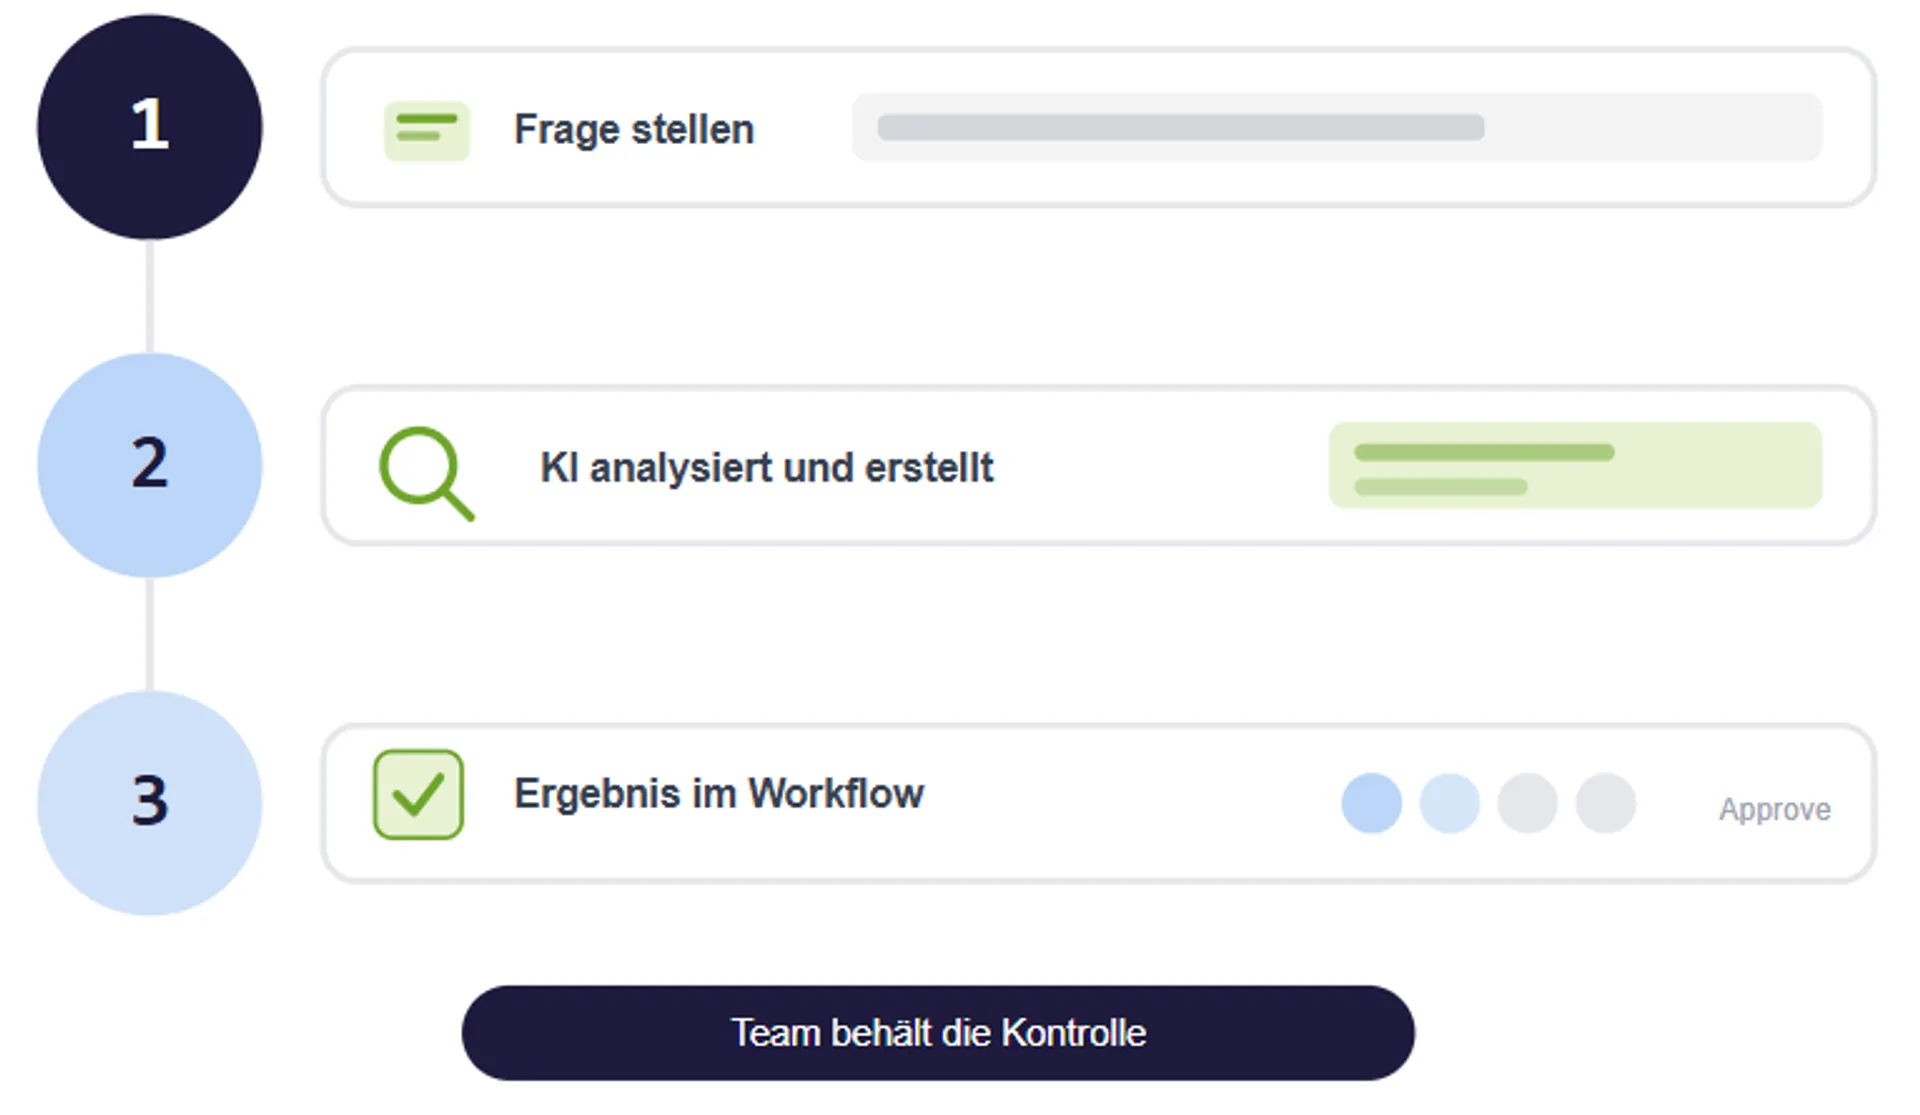Click the first blue dot in the workflow row
1920x1115 pixels.
point(1371,803)
